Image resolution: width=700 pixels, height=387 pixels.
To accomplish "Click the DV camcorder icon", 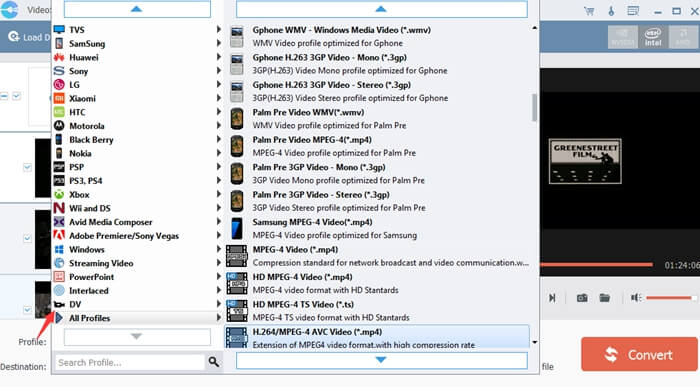I will click(x=59, y=304).
